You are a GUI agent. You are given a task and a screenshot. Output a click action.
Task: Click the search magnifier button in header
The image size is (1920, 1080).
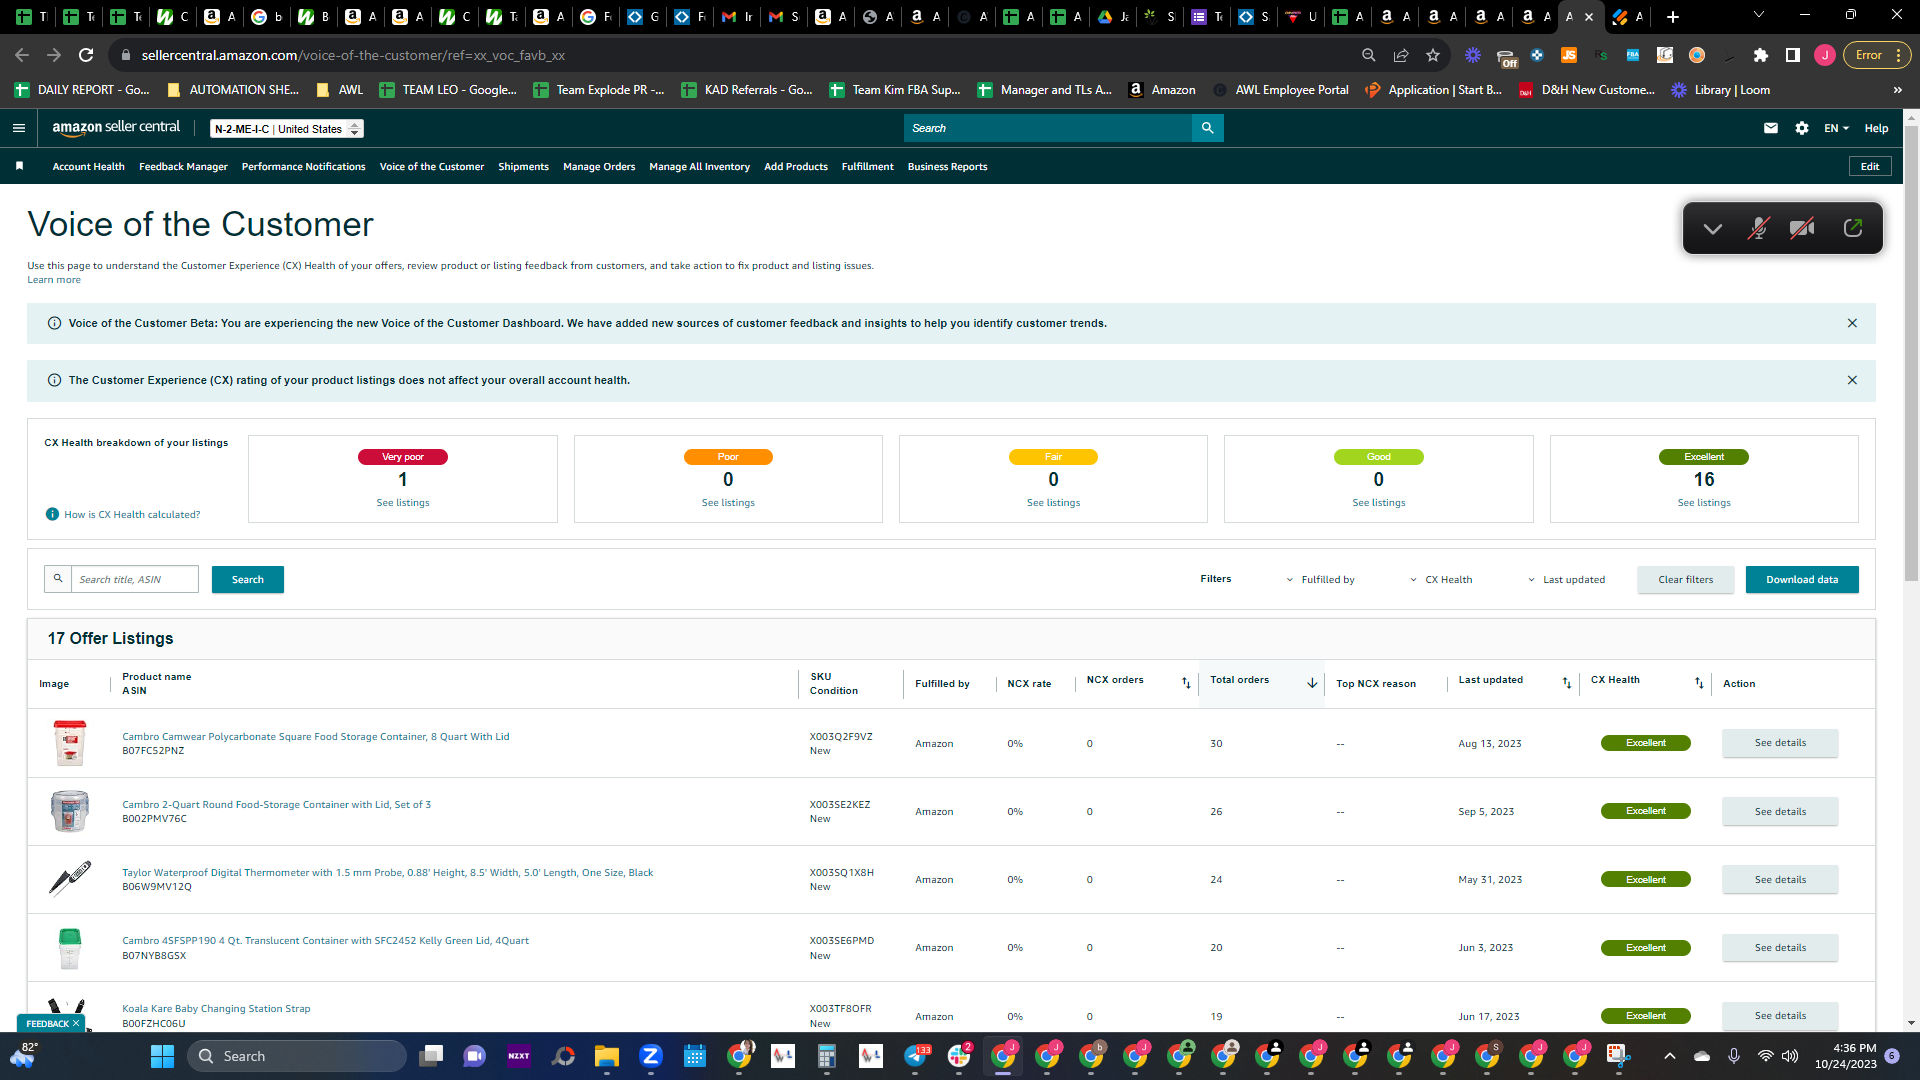coord(1207,128)
